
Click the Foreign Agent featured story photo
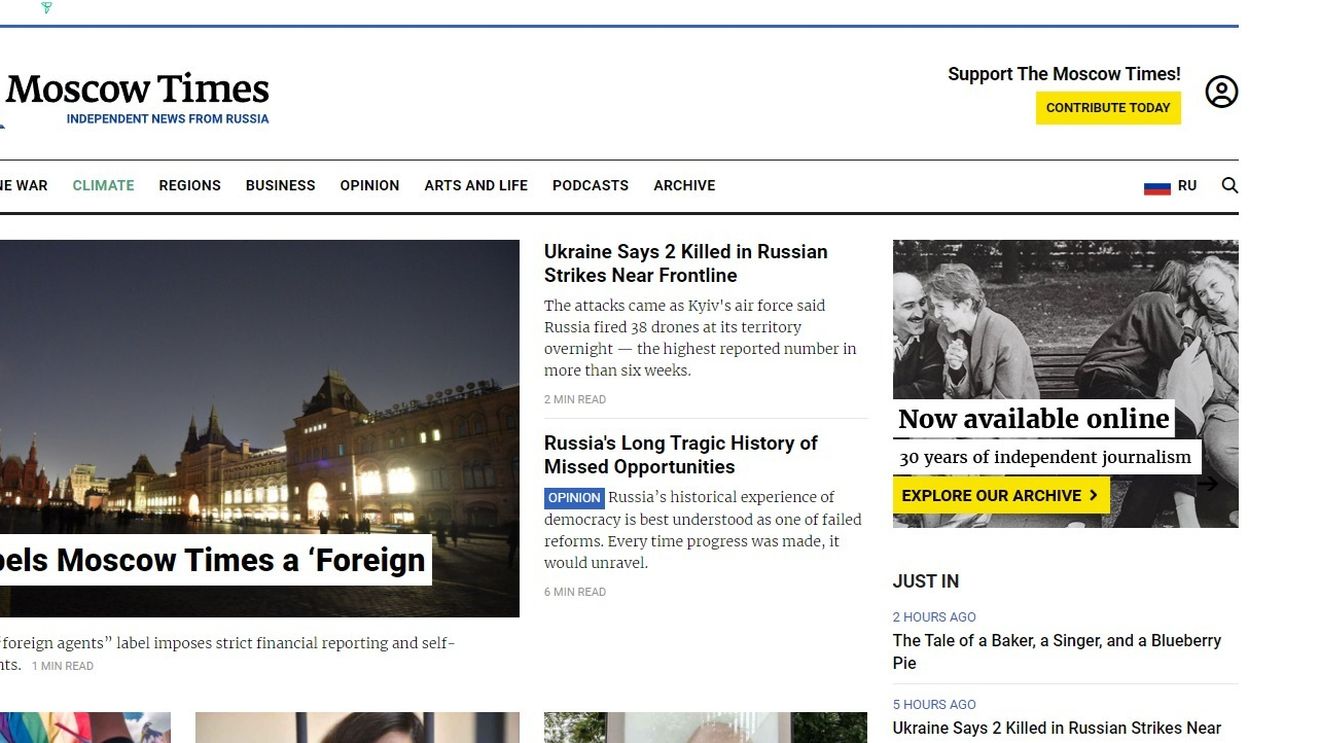click(x=260, y=420)
